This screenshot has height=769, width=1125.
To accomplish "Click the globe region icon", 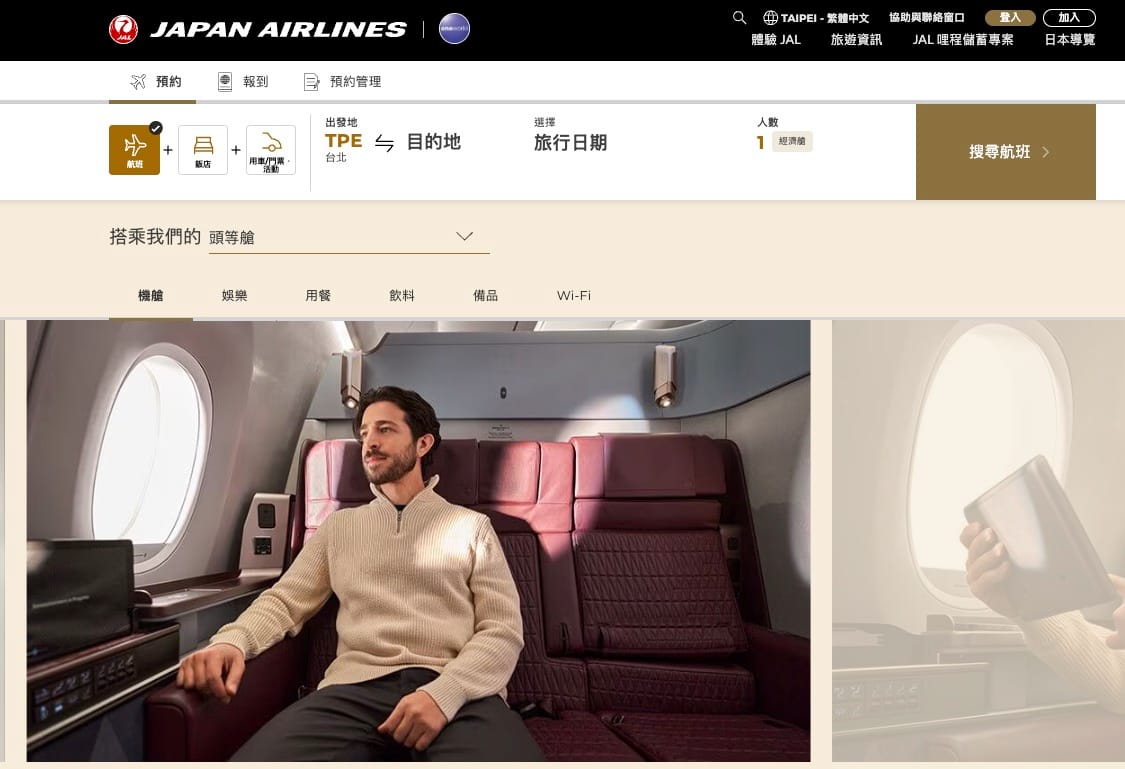I will click(x=771, y=17).
